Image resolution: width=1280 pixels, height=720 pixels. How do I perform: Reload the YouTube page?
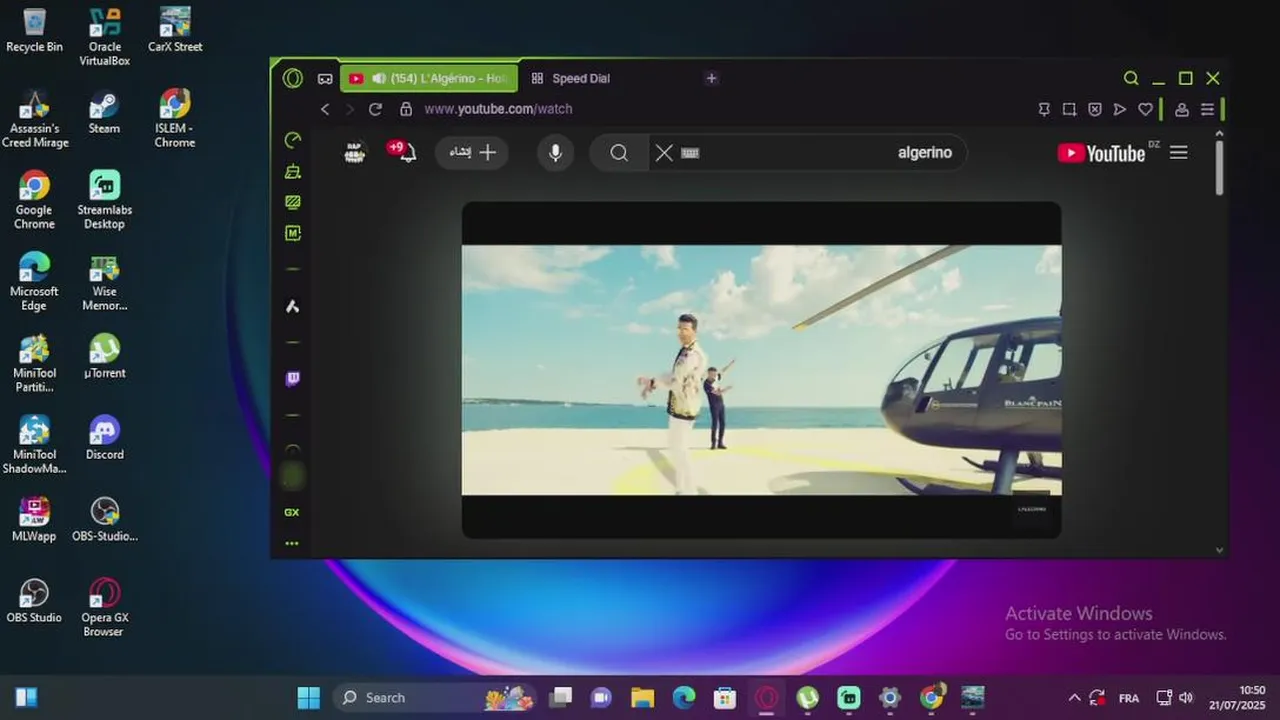click(x=375, y=109)
